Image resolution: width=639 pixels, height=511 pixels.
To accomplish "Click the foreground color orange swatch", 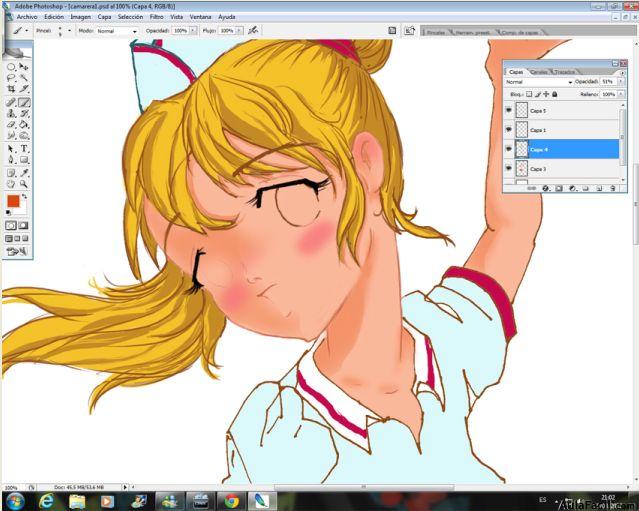I will point(13,201).
